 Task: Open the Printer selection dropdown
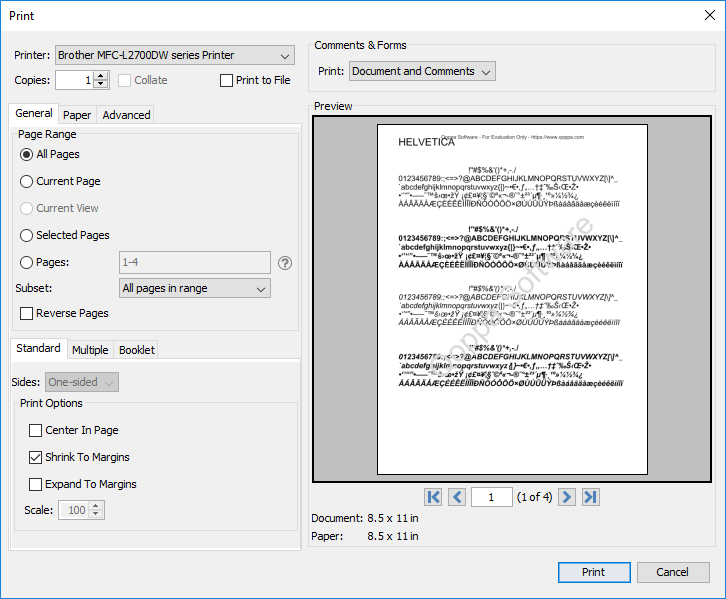coord(175,55)
